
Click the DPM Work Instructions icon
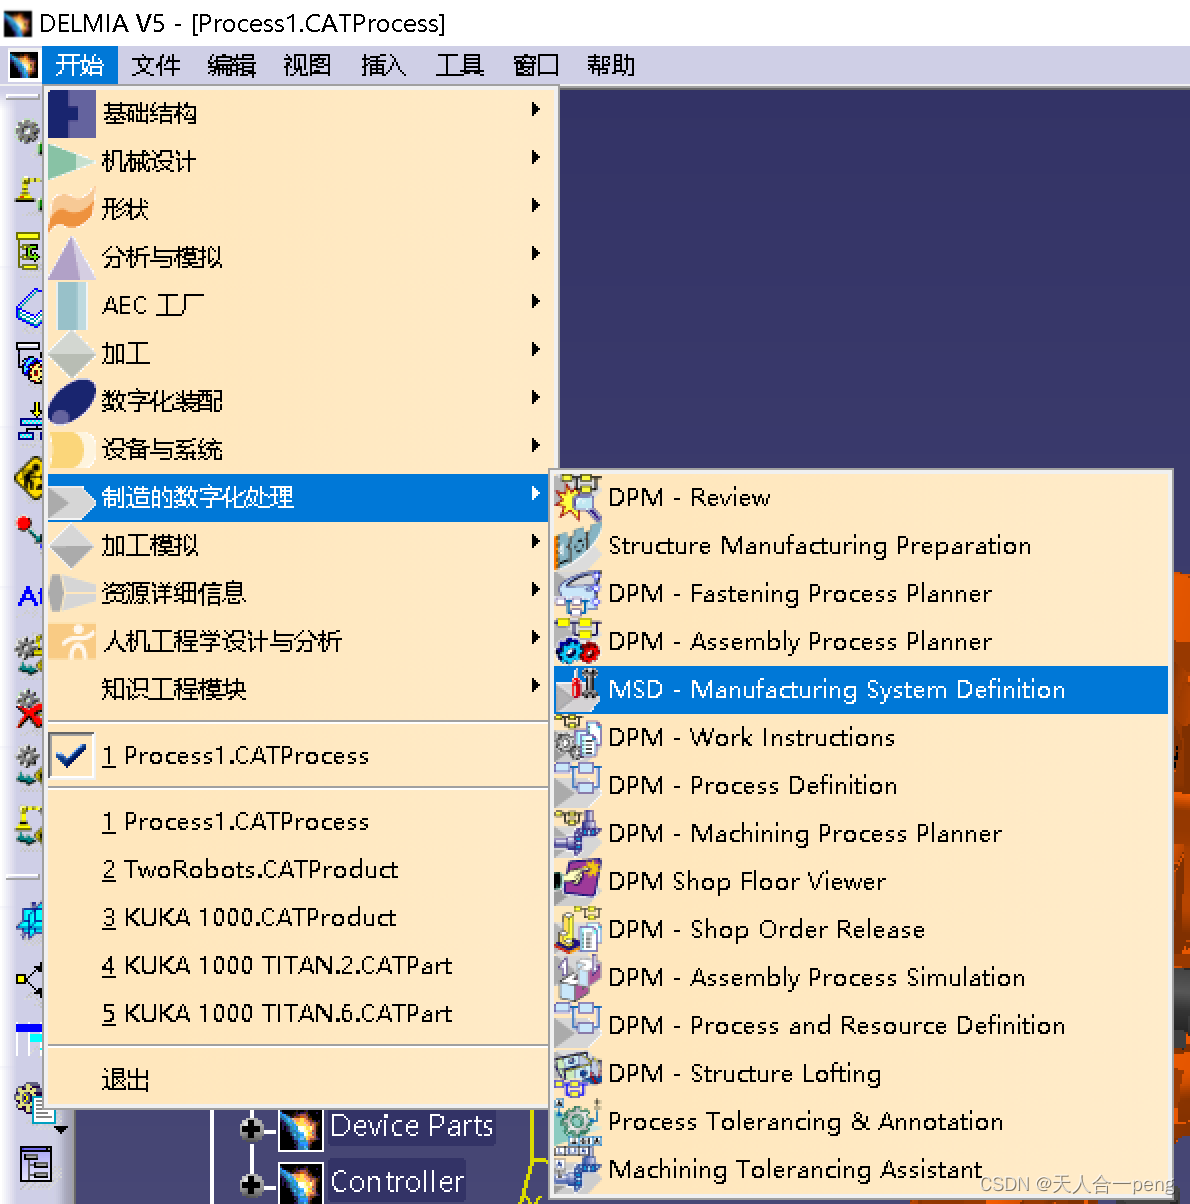click(577, 737)
